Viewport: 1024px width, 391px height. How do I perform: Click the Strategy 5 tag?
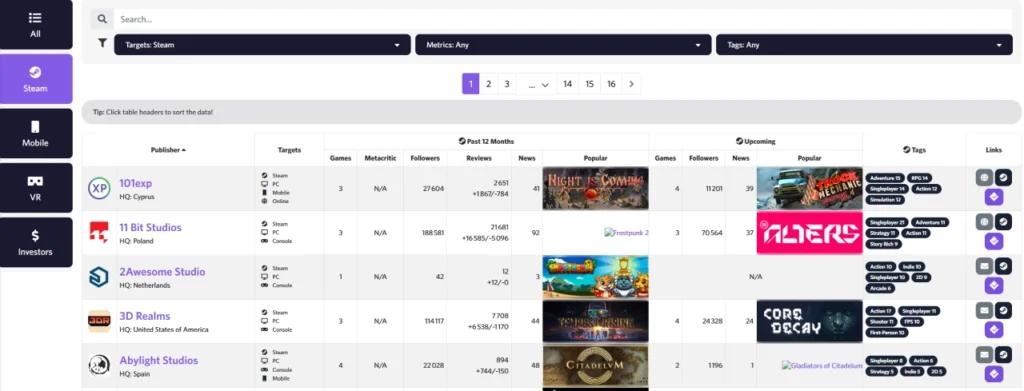pos(881,371)
